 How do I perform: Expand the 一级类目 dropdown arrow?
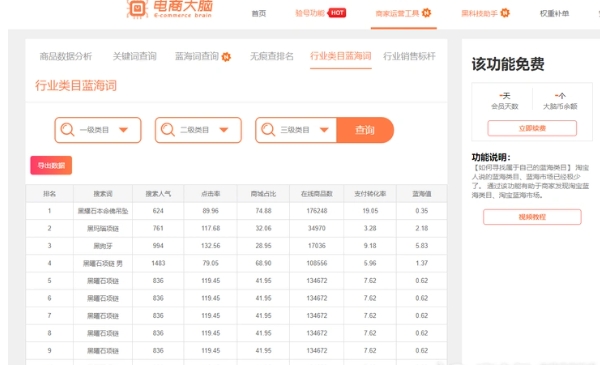tap(123, 130)
